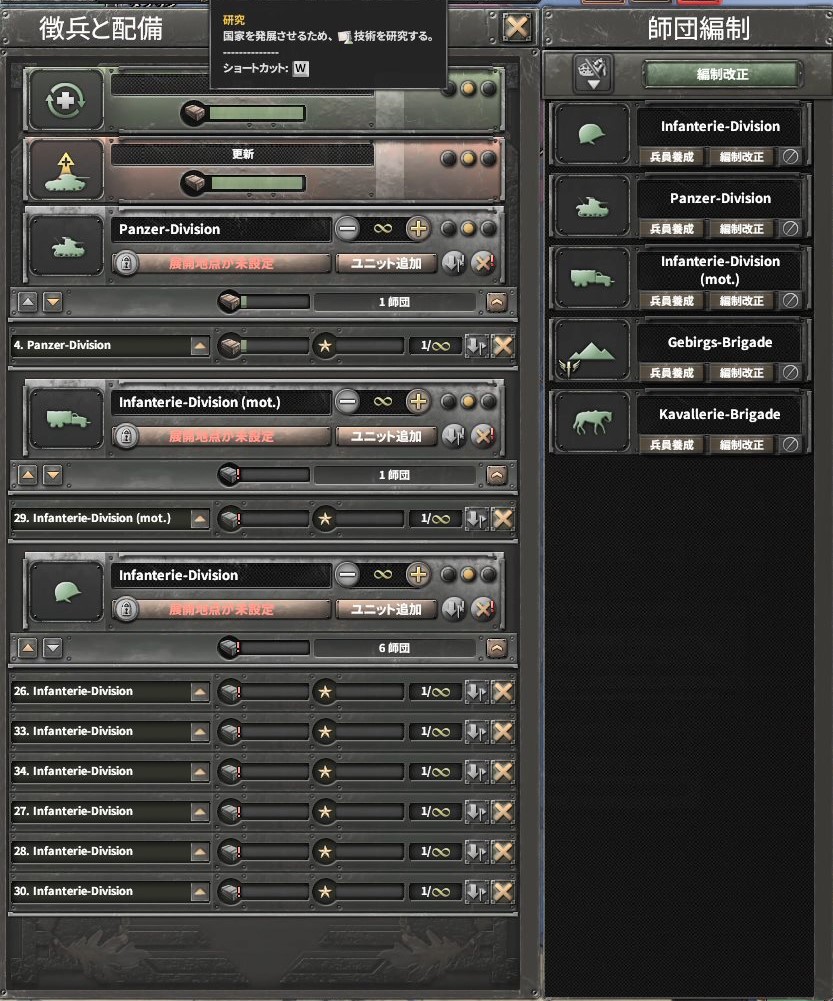The height and width of the screenshot is (1001, 833).
Task: Click ユニット追加 for Infanterie-Division
Action: coord(386,609)
